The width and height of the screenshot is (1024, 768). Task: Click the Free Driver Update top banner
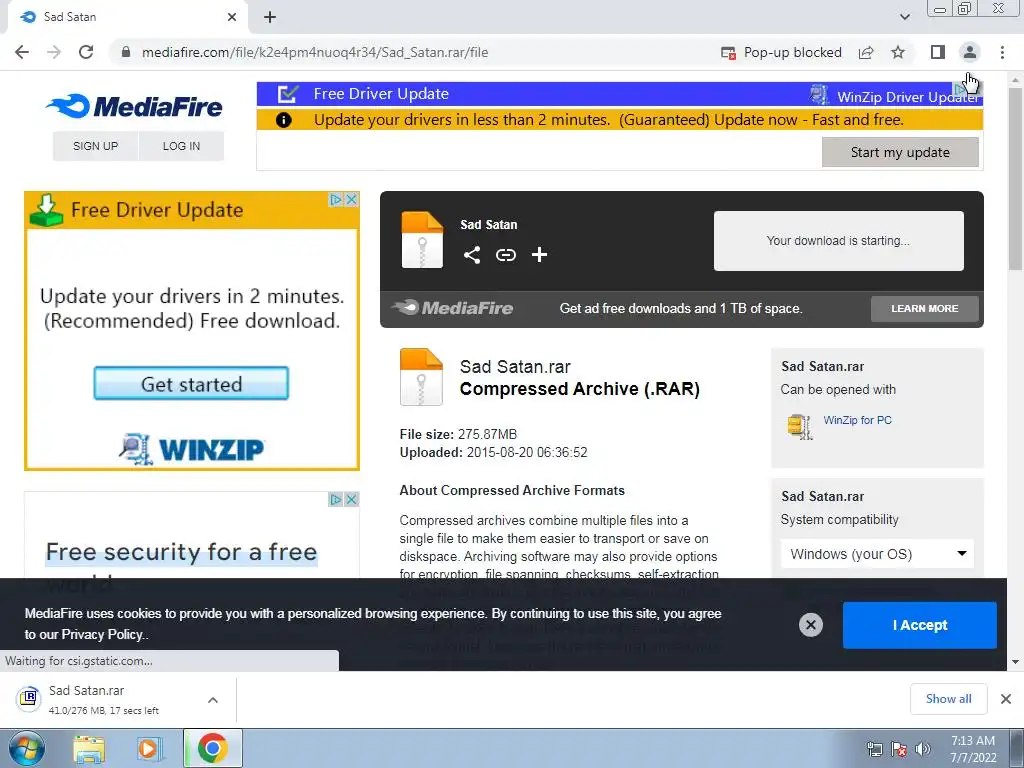[x=619, y=93]
